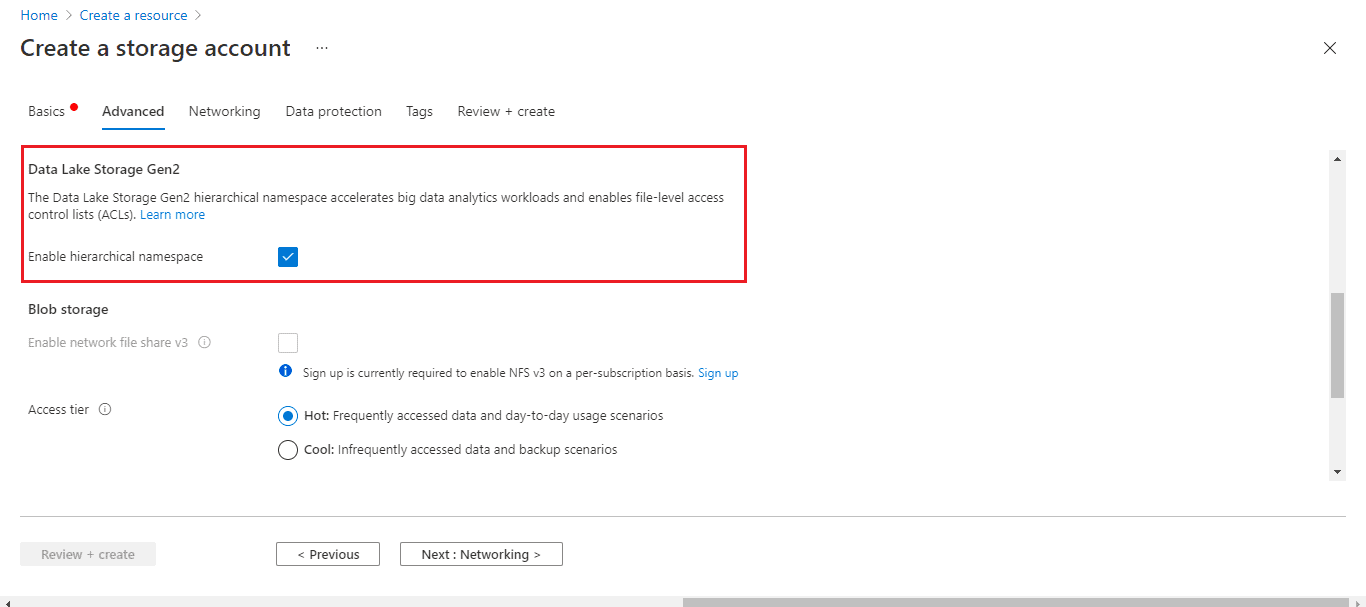
Task: Click the horizontal scrollbar right arrow
Action: coord(1359,602)
